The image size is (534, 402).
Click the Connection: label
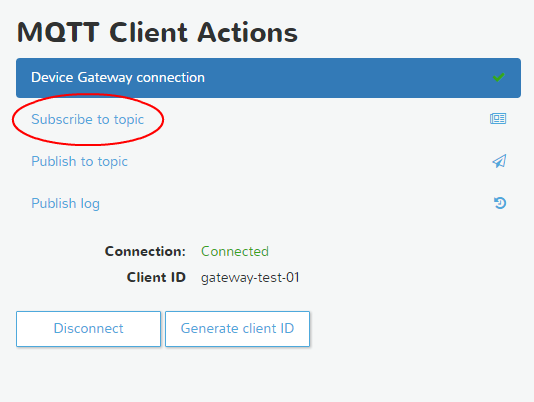145,251
